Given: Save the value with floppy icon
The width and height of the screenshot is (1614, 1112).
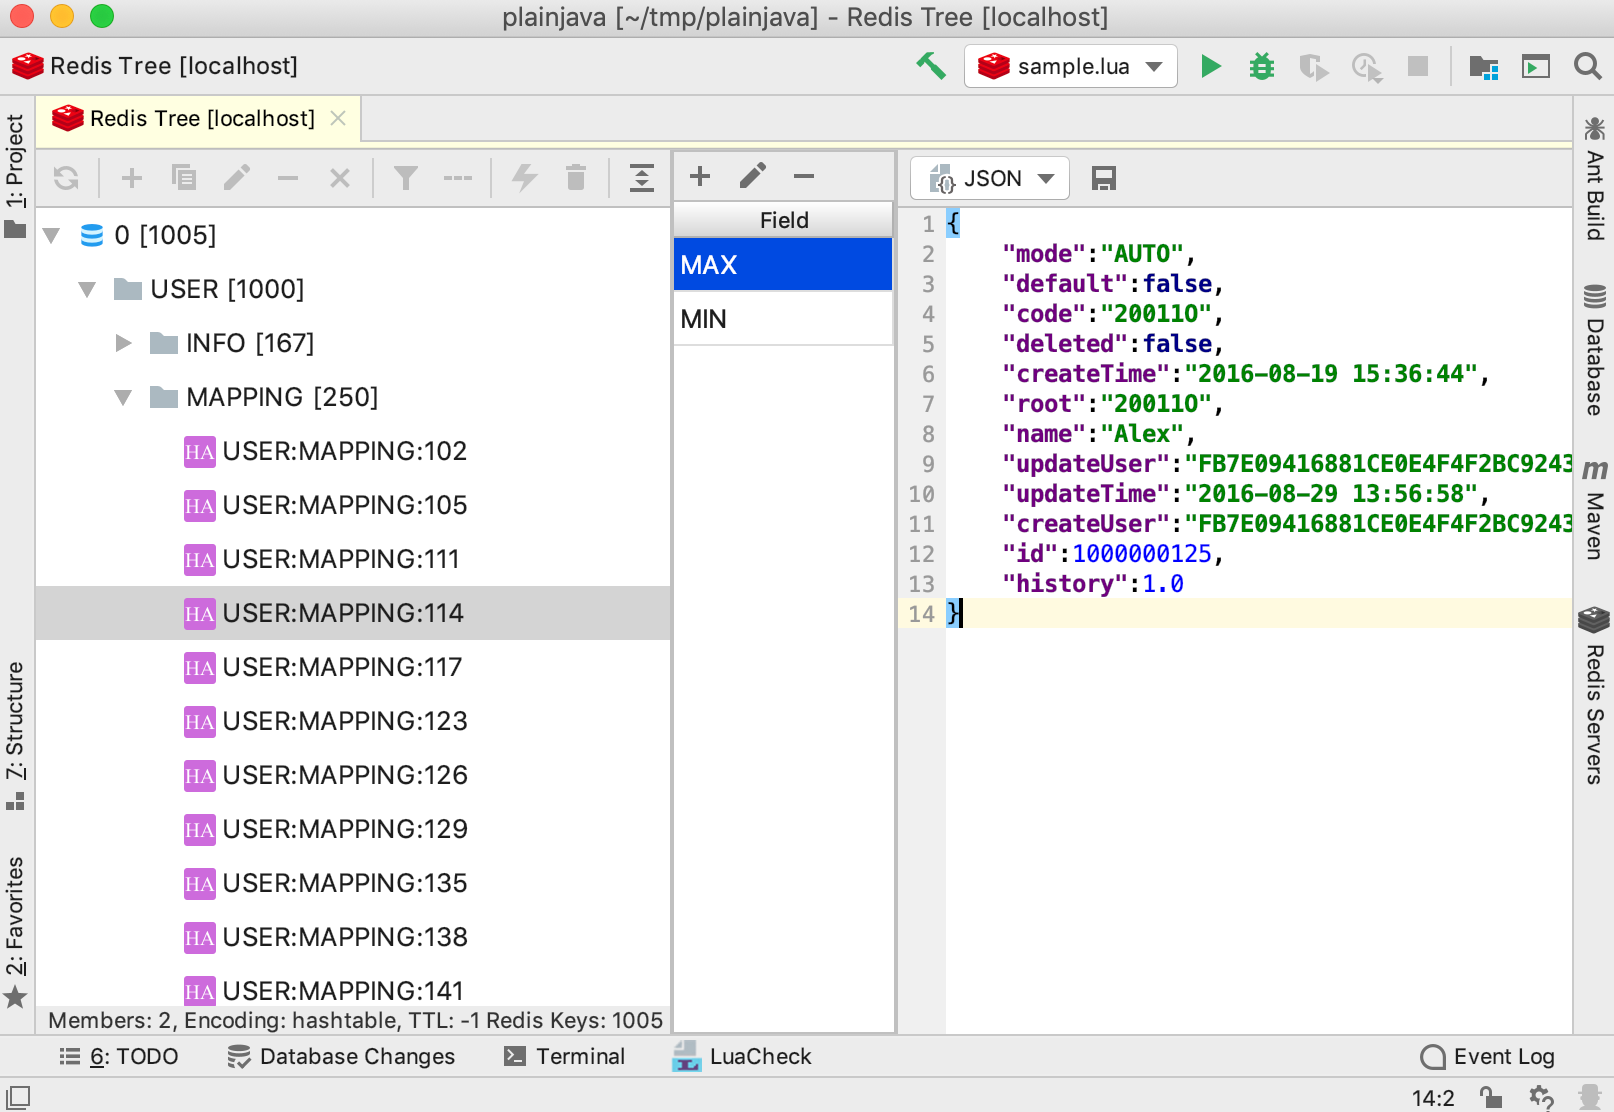Looking at the screenshot, I should tap(1103, 178).
